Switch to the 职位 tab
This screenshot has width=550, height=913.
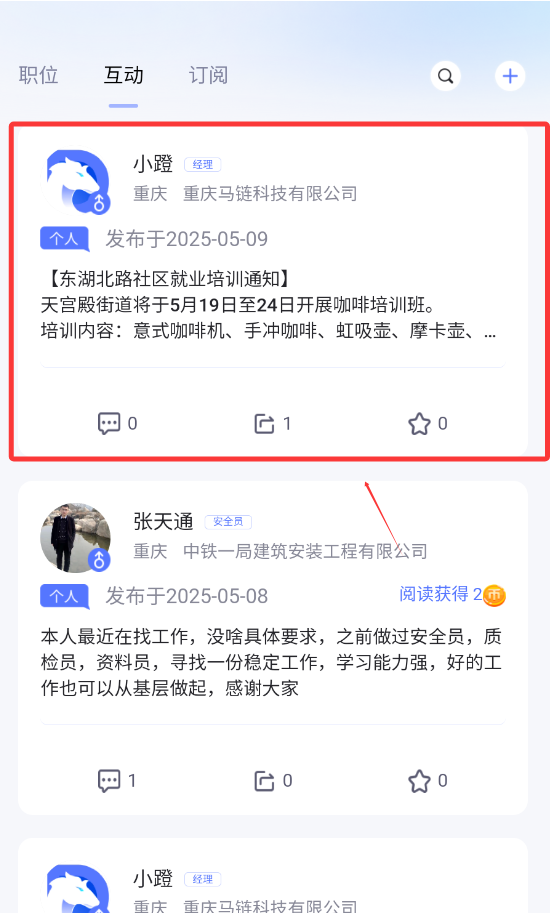pyautogui.click(x=38, y=75)
